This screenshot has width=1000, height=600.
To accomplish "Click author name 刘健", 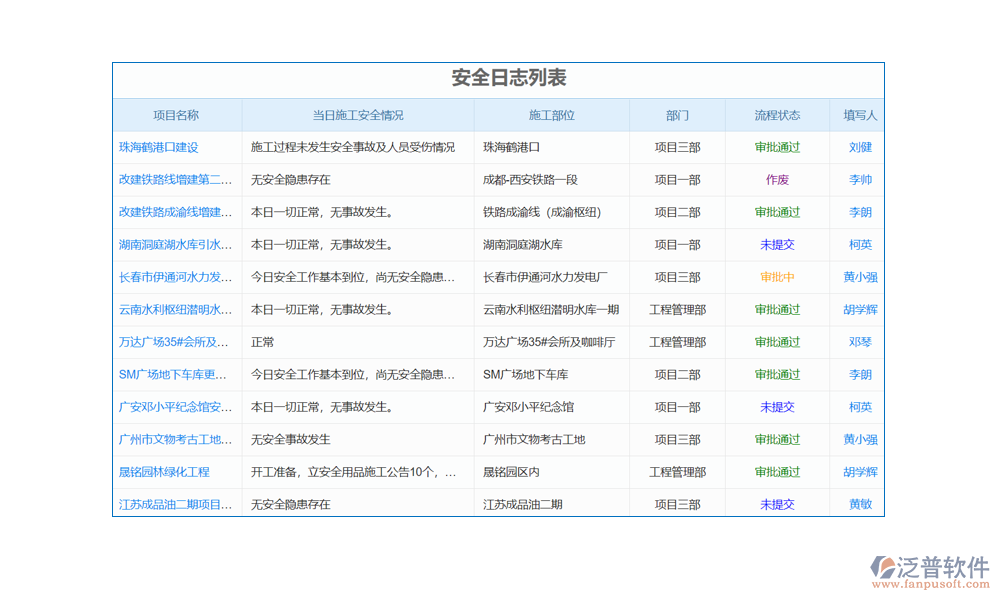I will tap(860, 147).
